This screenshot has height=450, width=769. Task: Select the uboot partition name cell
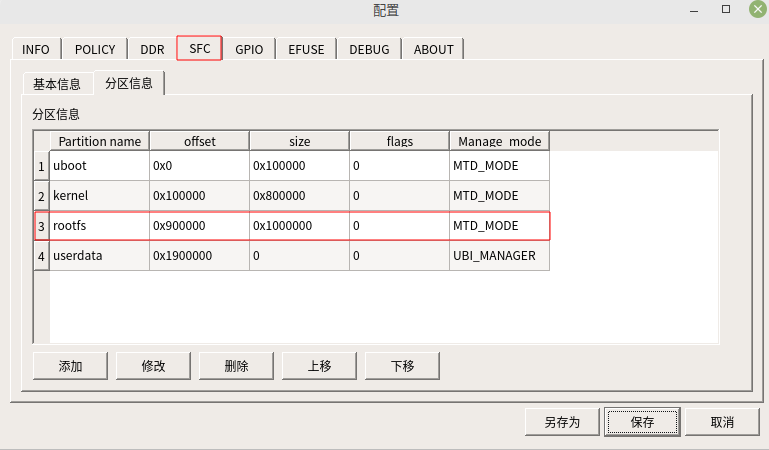99,166
